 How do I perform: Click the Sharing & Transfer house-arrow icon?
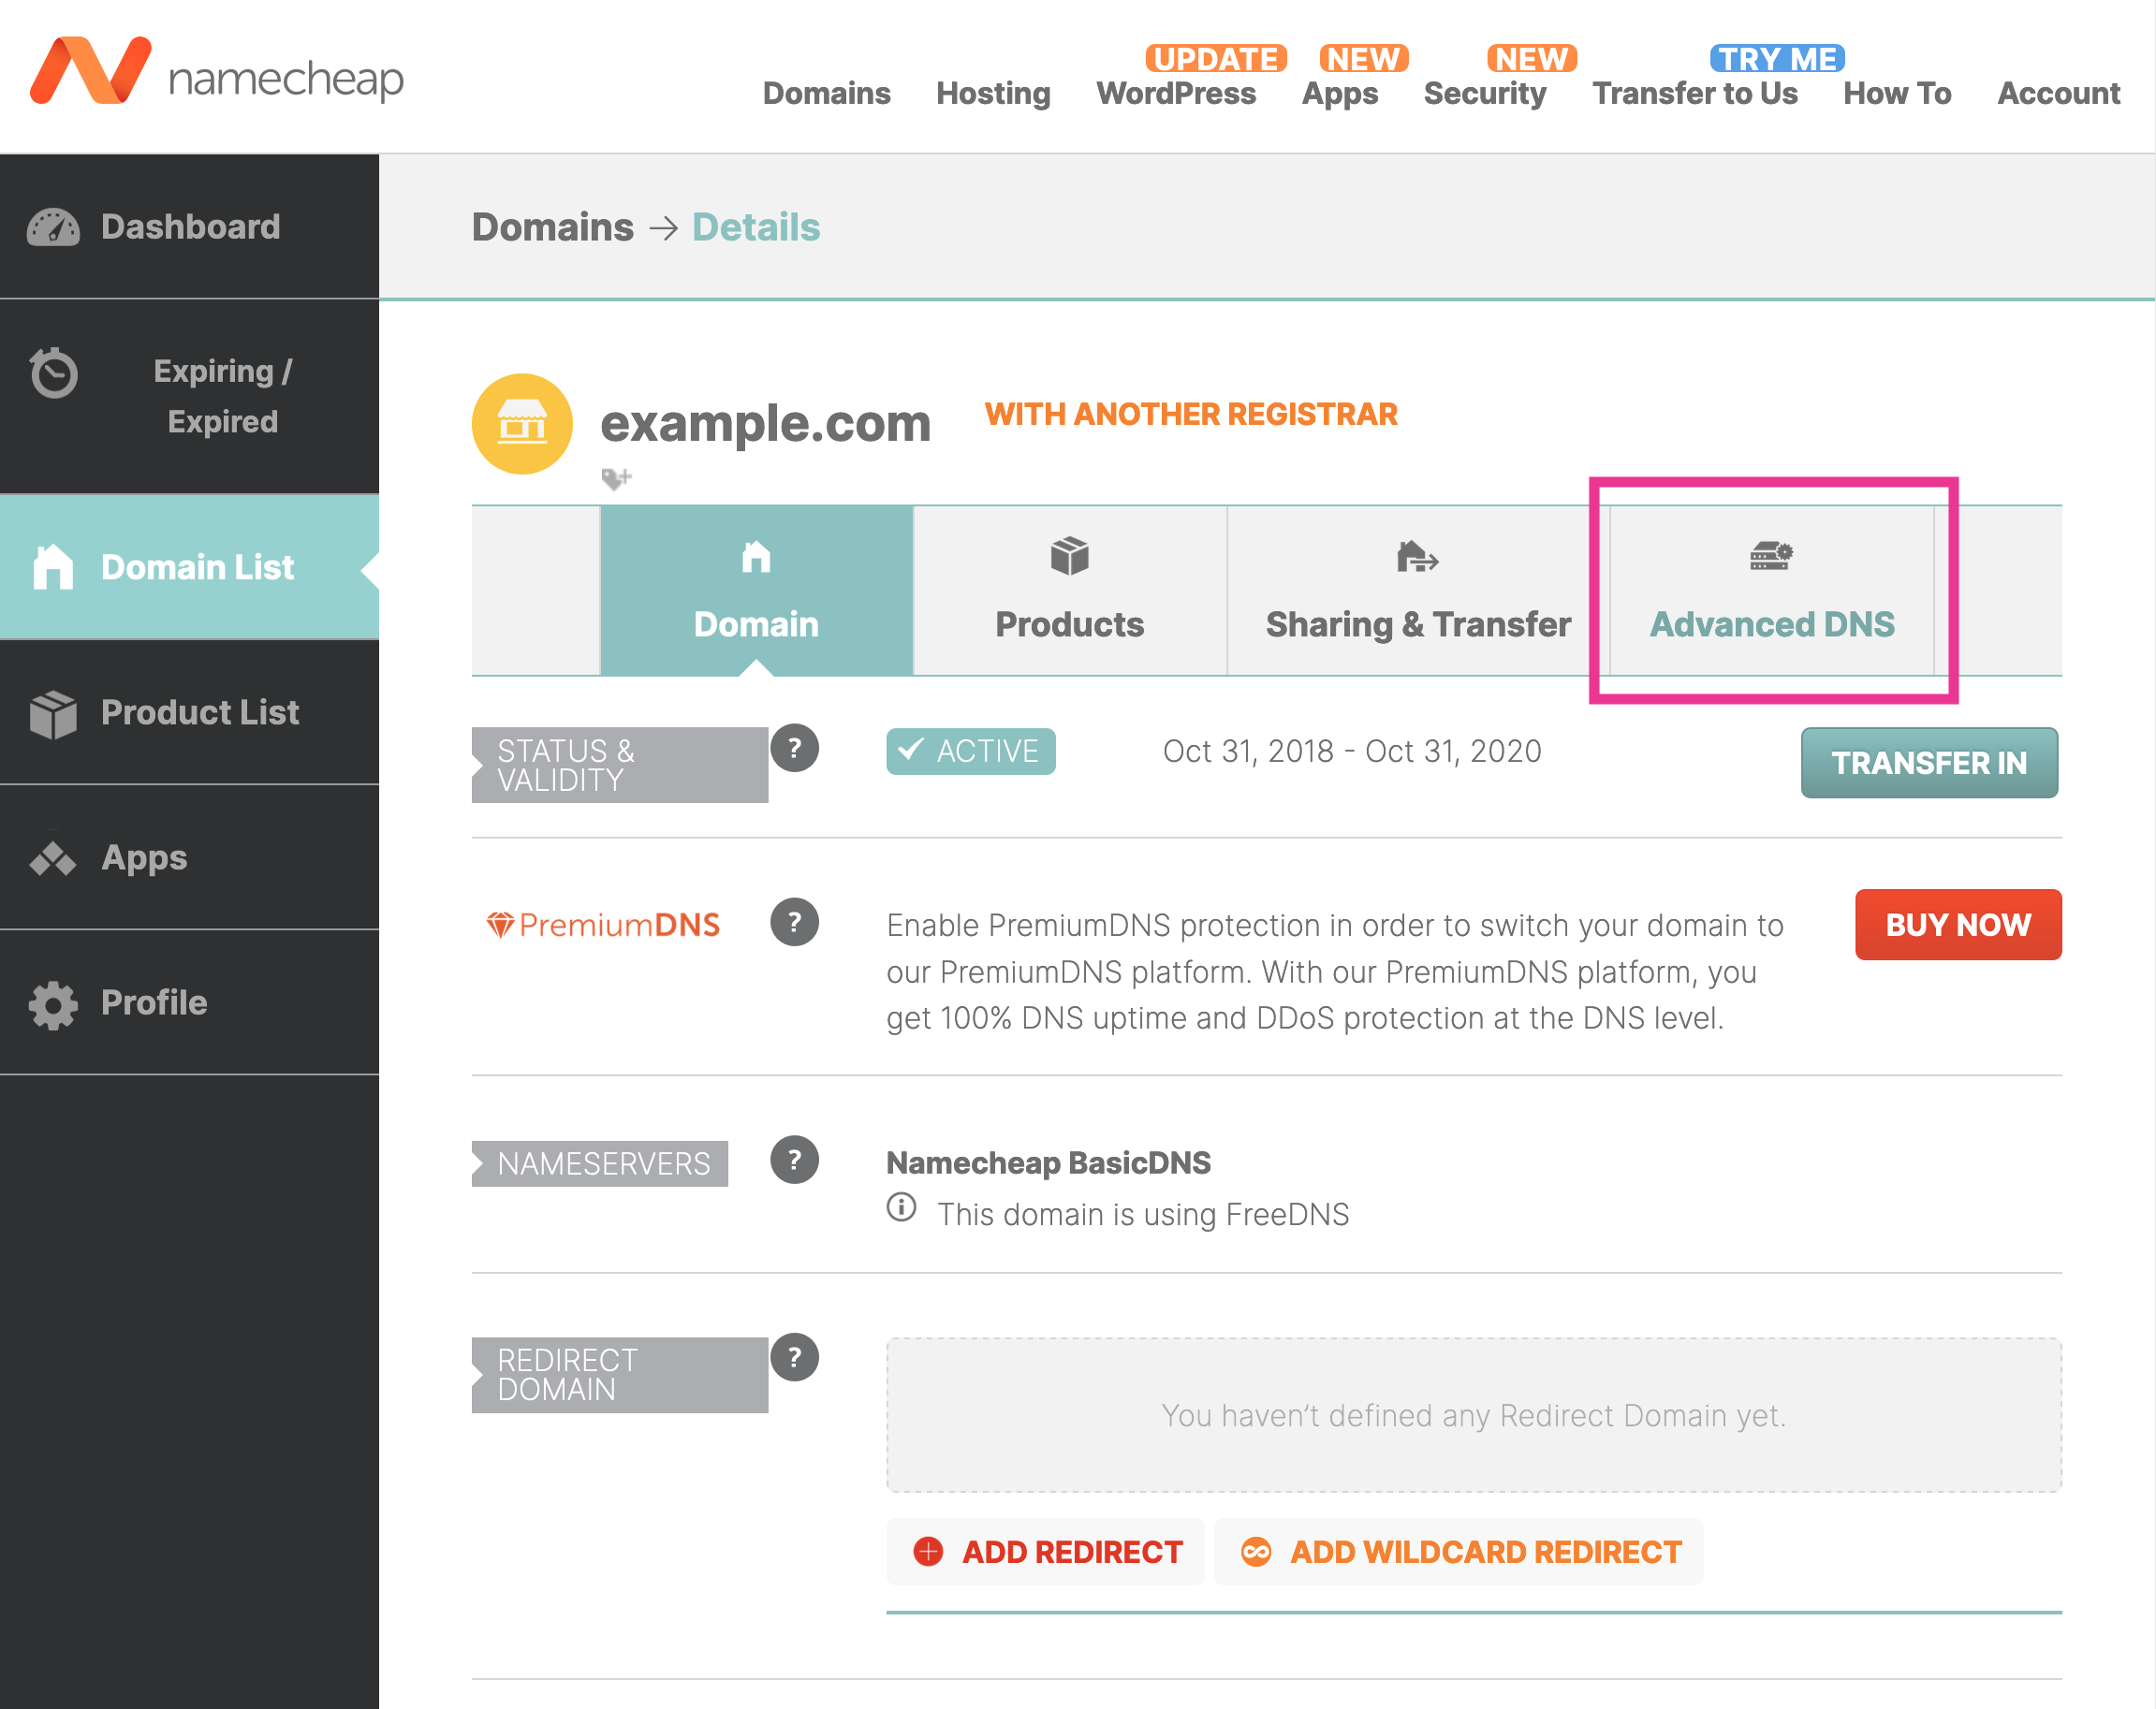click(1417, 556)
